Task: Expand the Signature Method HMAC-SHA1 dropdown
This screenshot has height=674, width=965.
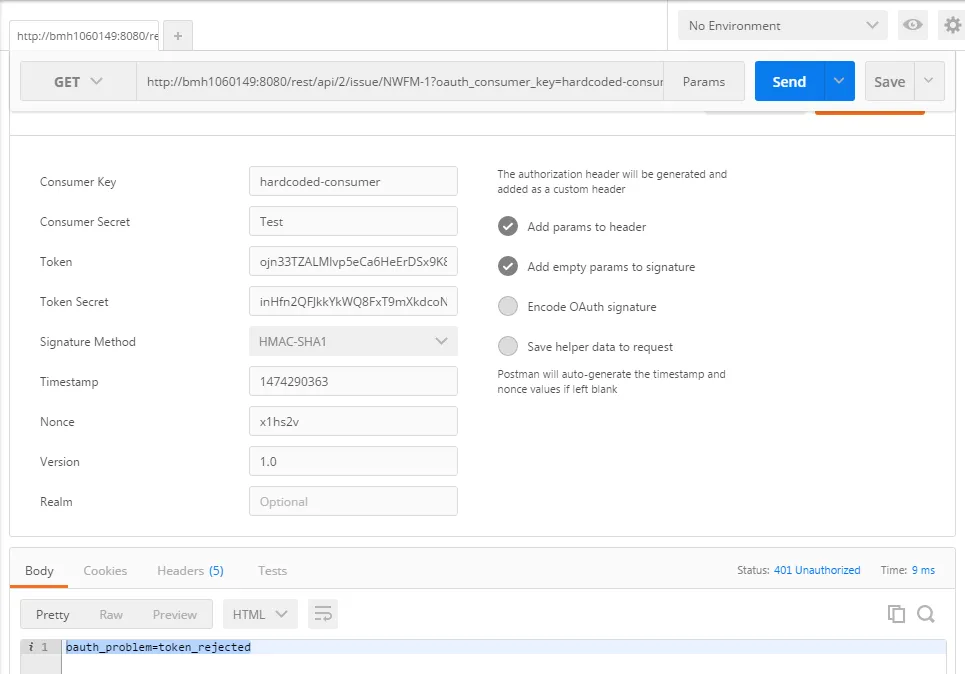Action: (353, 342)
